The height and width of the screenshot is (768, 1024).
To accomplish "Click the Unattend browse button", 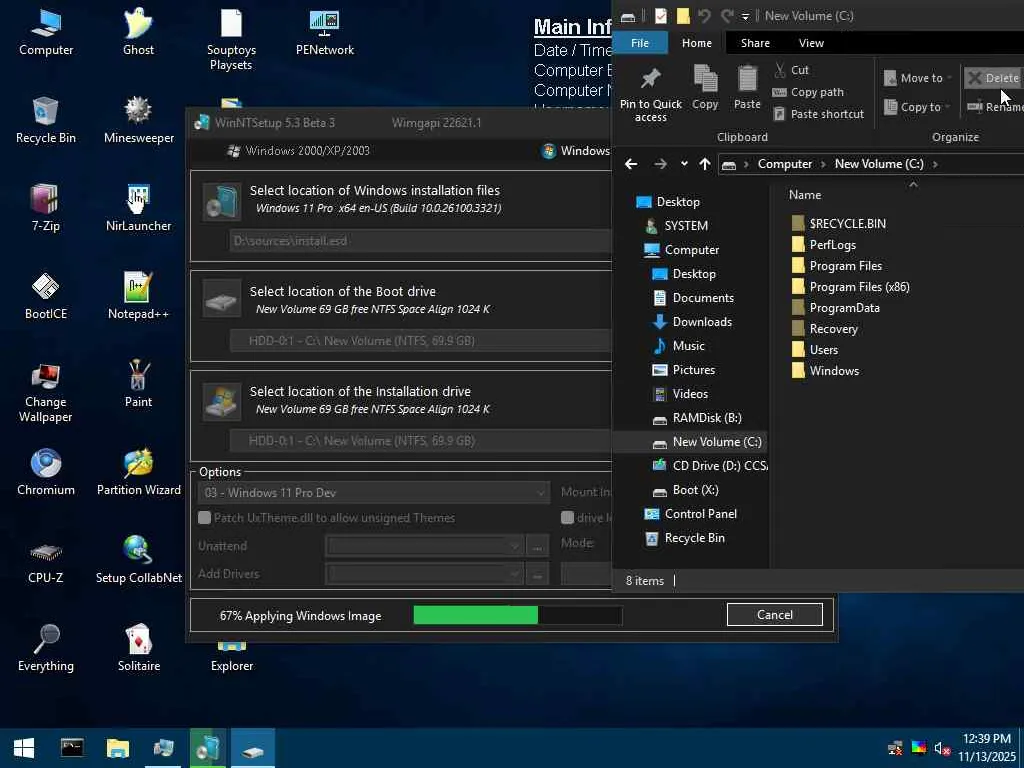I will pos(537,546).
